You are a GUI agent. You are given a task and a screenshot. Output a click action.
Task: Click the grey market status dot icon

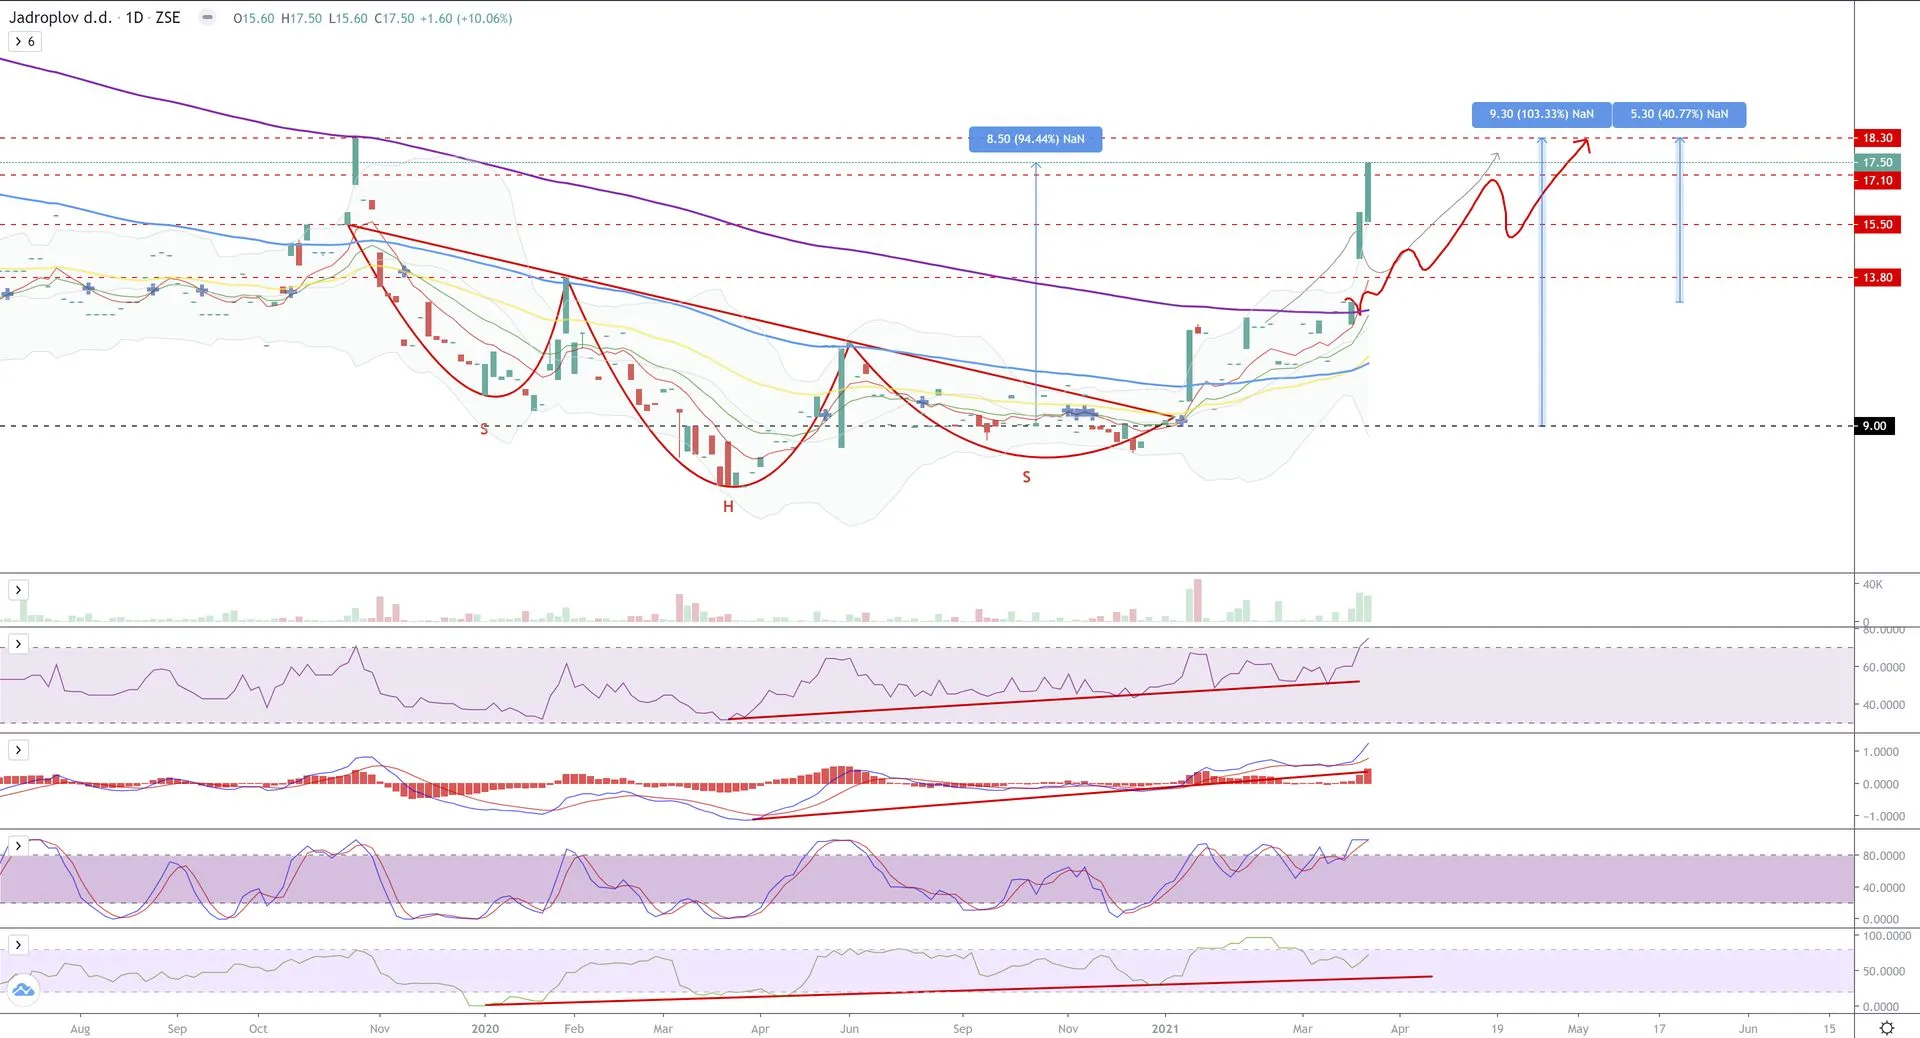207,18
